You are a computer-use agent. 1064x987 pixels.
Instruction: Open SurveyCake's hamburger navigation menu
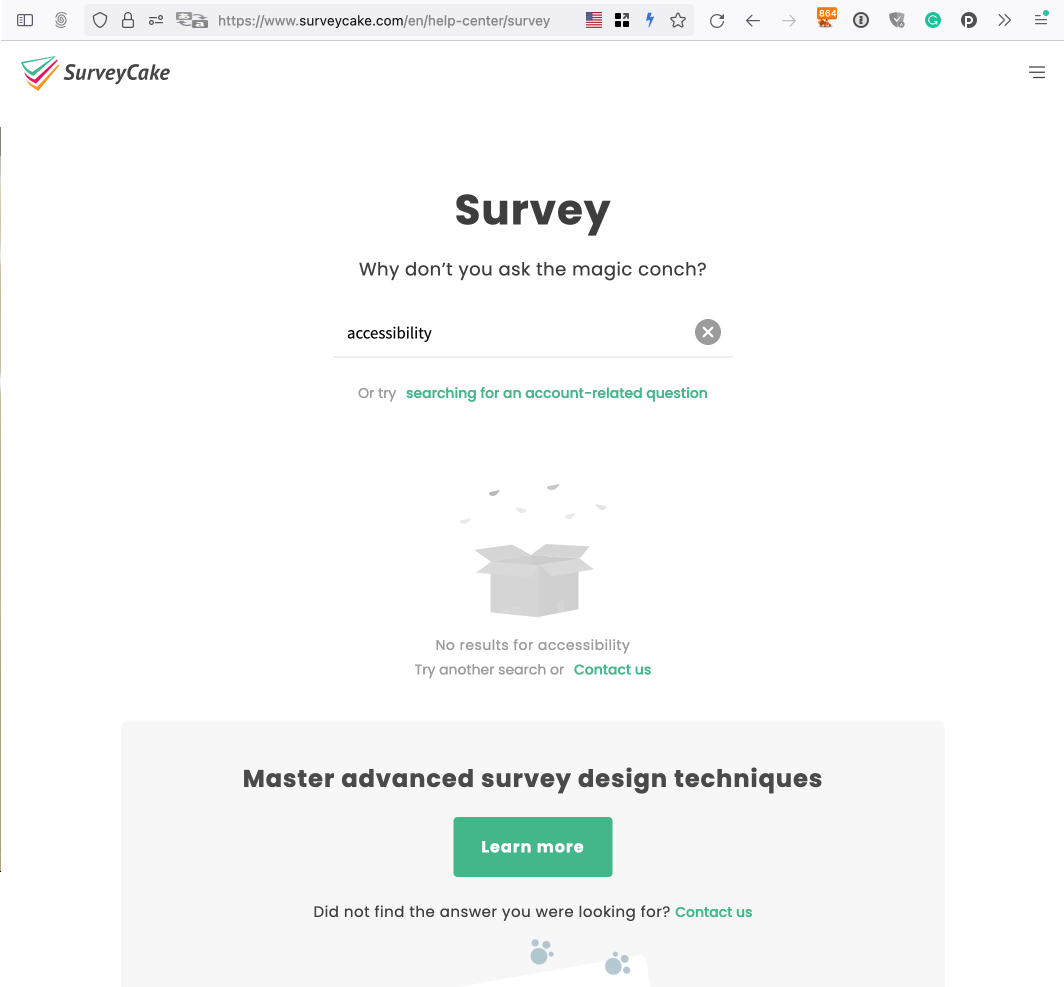(1037, 72)
